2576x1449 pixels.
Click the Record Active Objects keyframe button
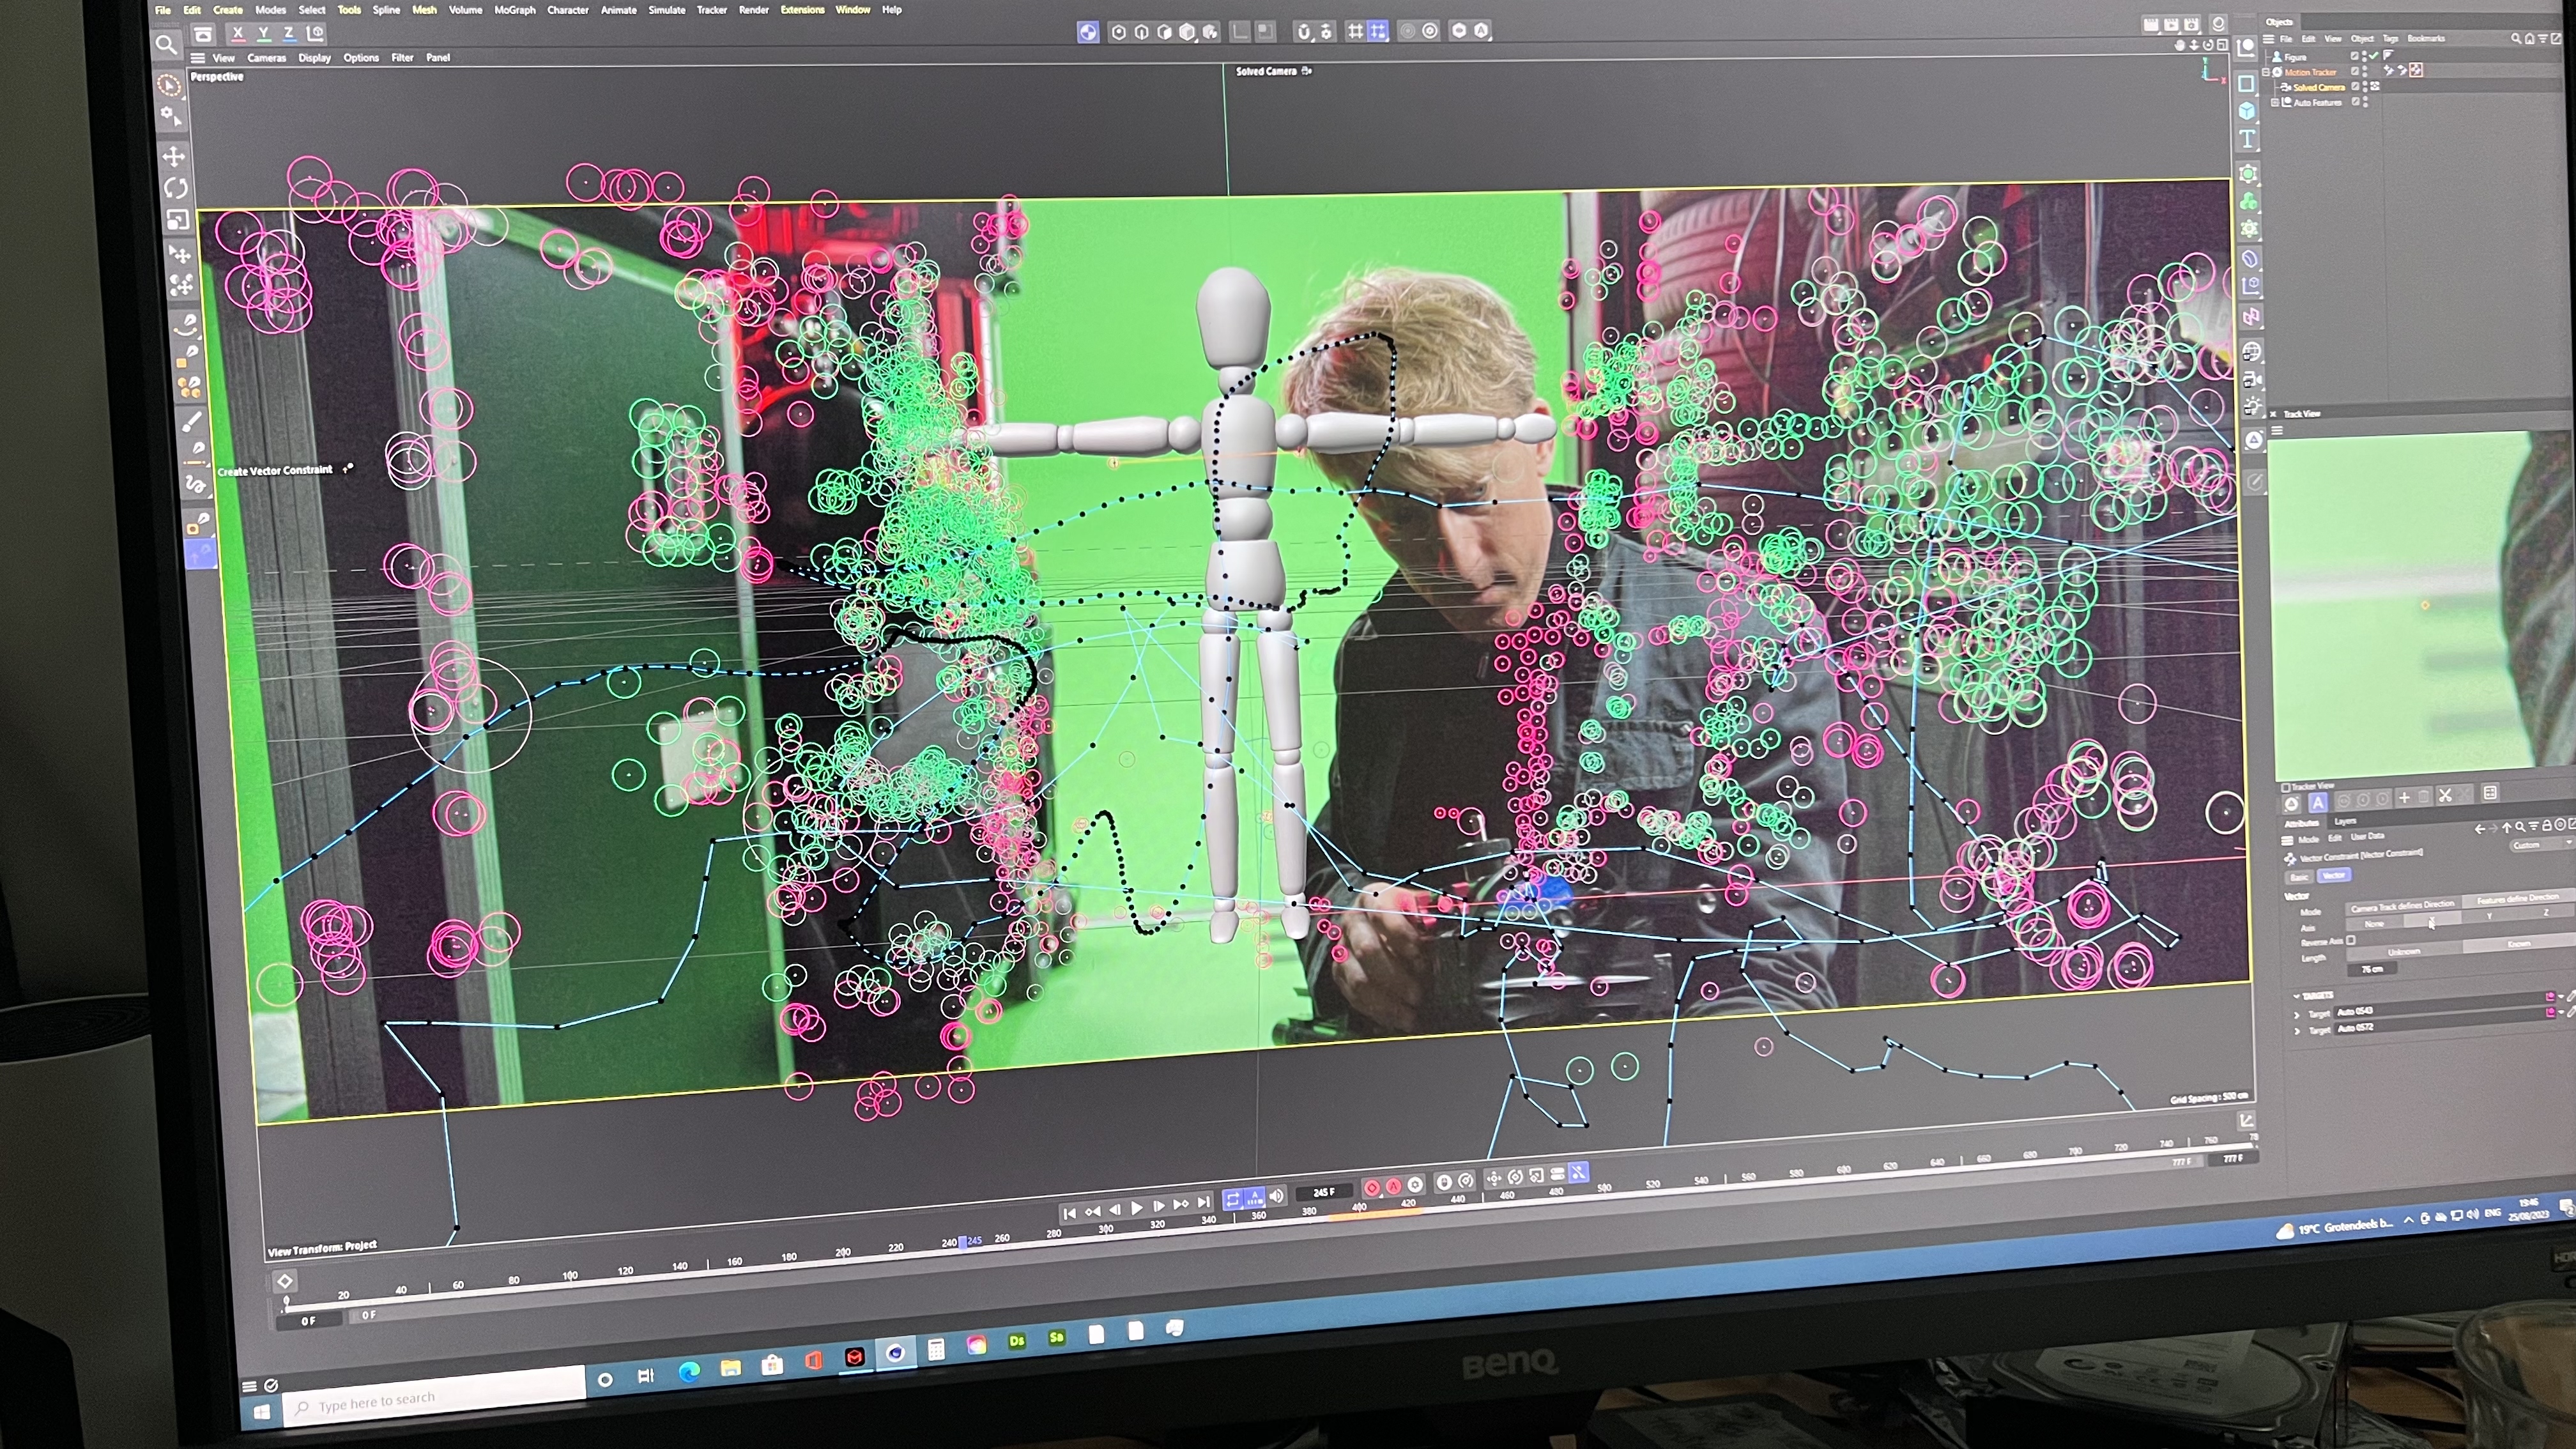pos(1372,1187)
